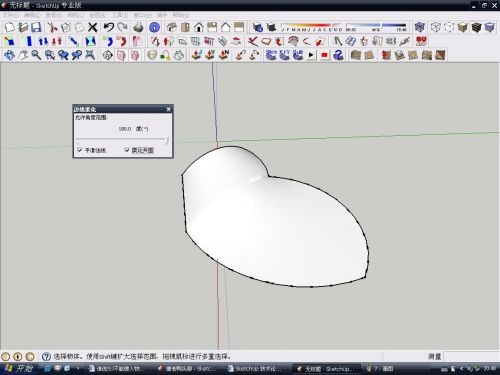
Task: Click the red stop square button
Action: pyautogui.click(x=324, y=55)
